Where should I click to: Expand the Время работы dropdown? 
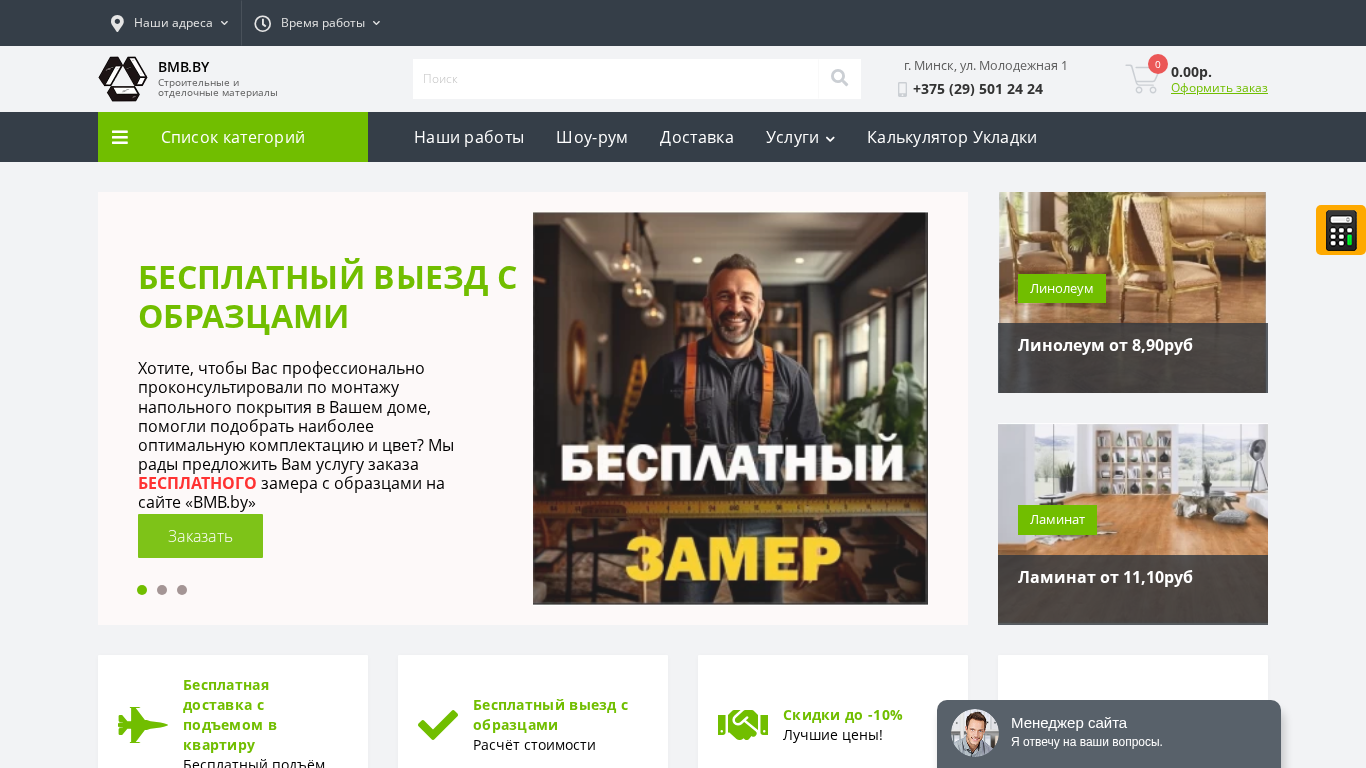tap(318, 23)
